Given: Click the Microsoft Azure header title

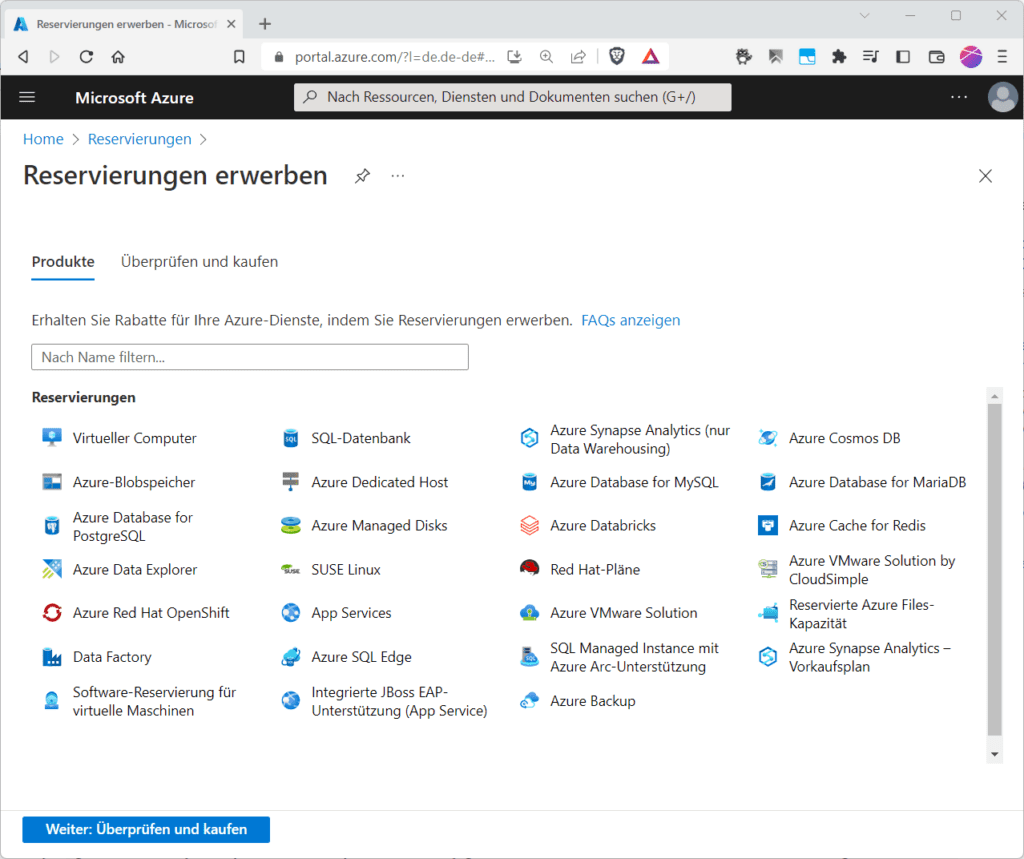Looking at the screenshot, I should 134,98.
